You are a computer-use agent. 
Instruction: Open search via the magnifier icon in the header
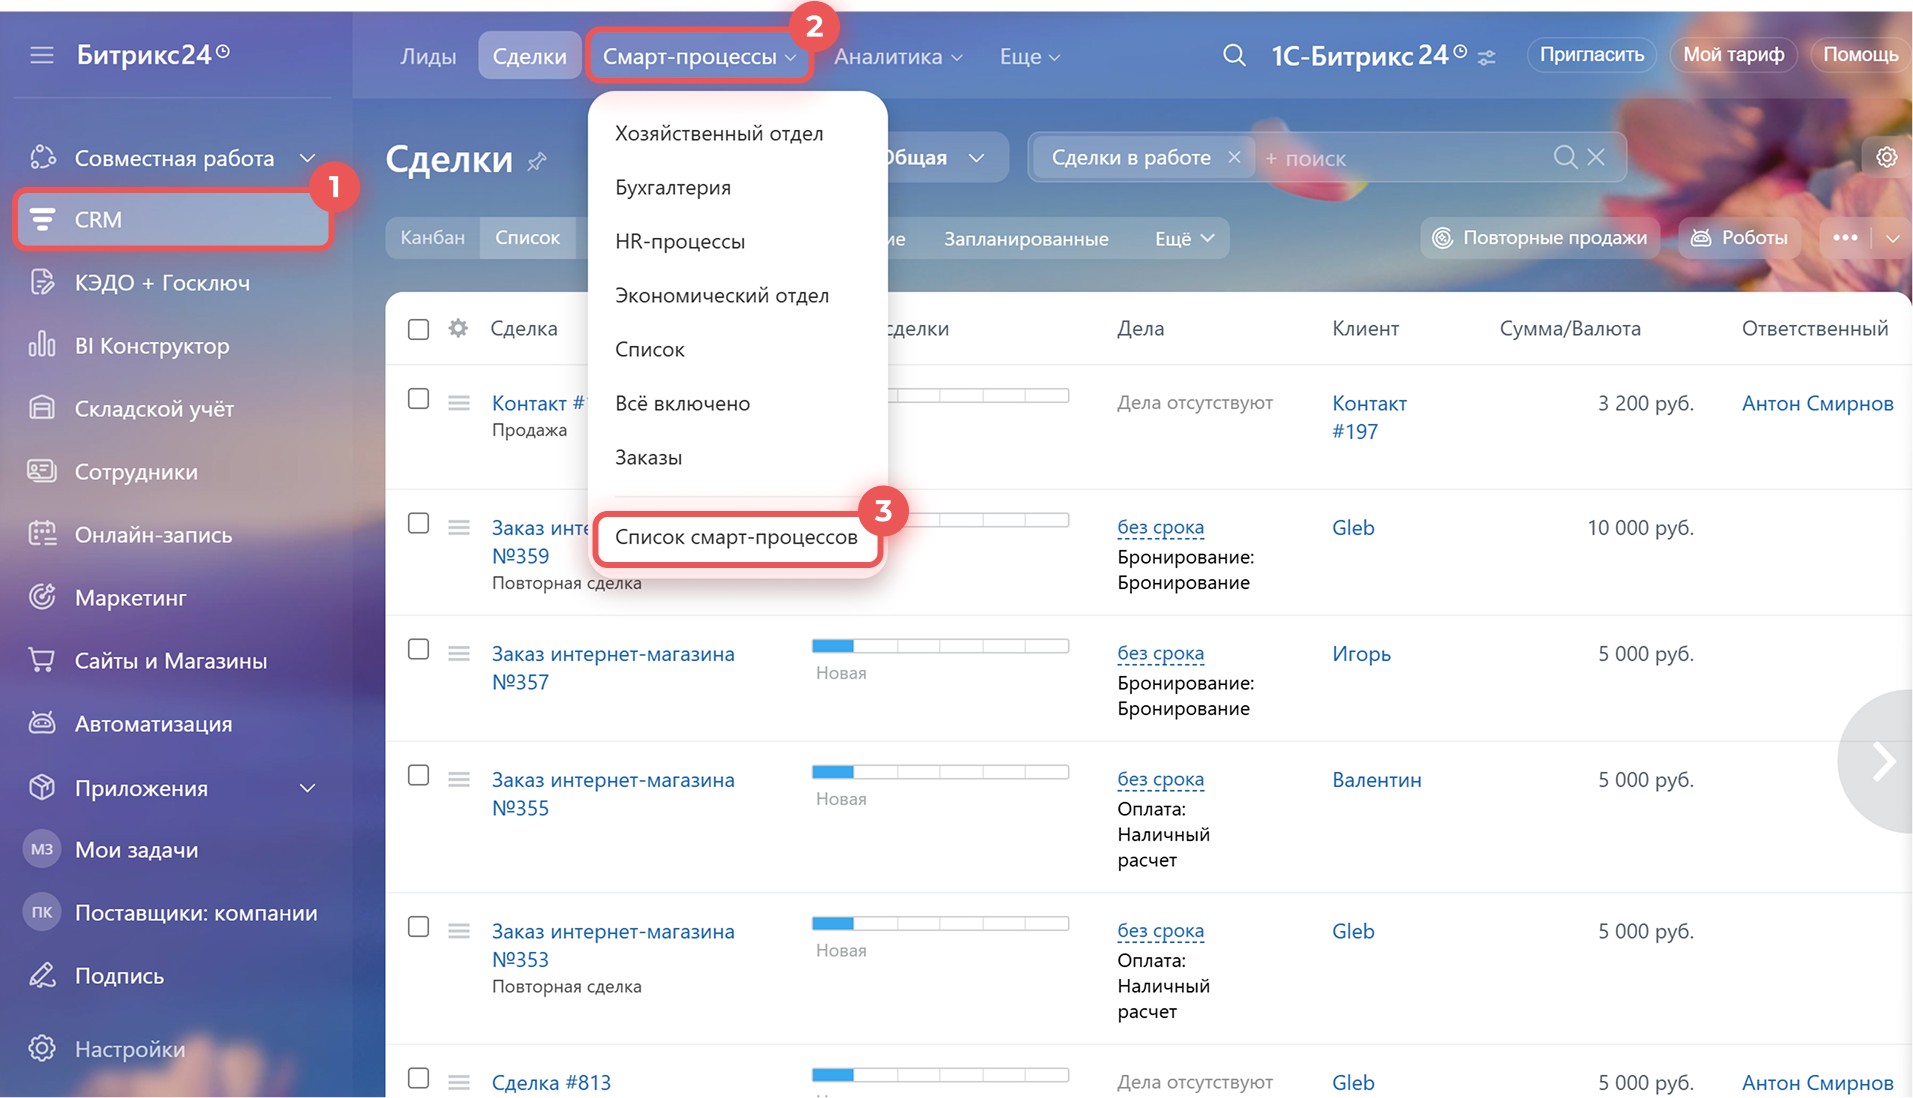tap(1234, 56)
